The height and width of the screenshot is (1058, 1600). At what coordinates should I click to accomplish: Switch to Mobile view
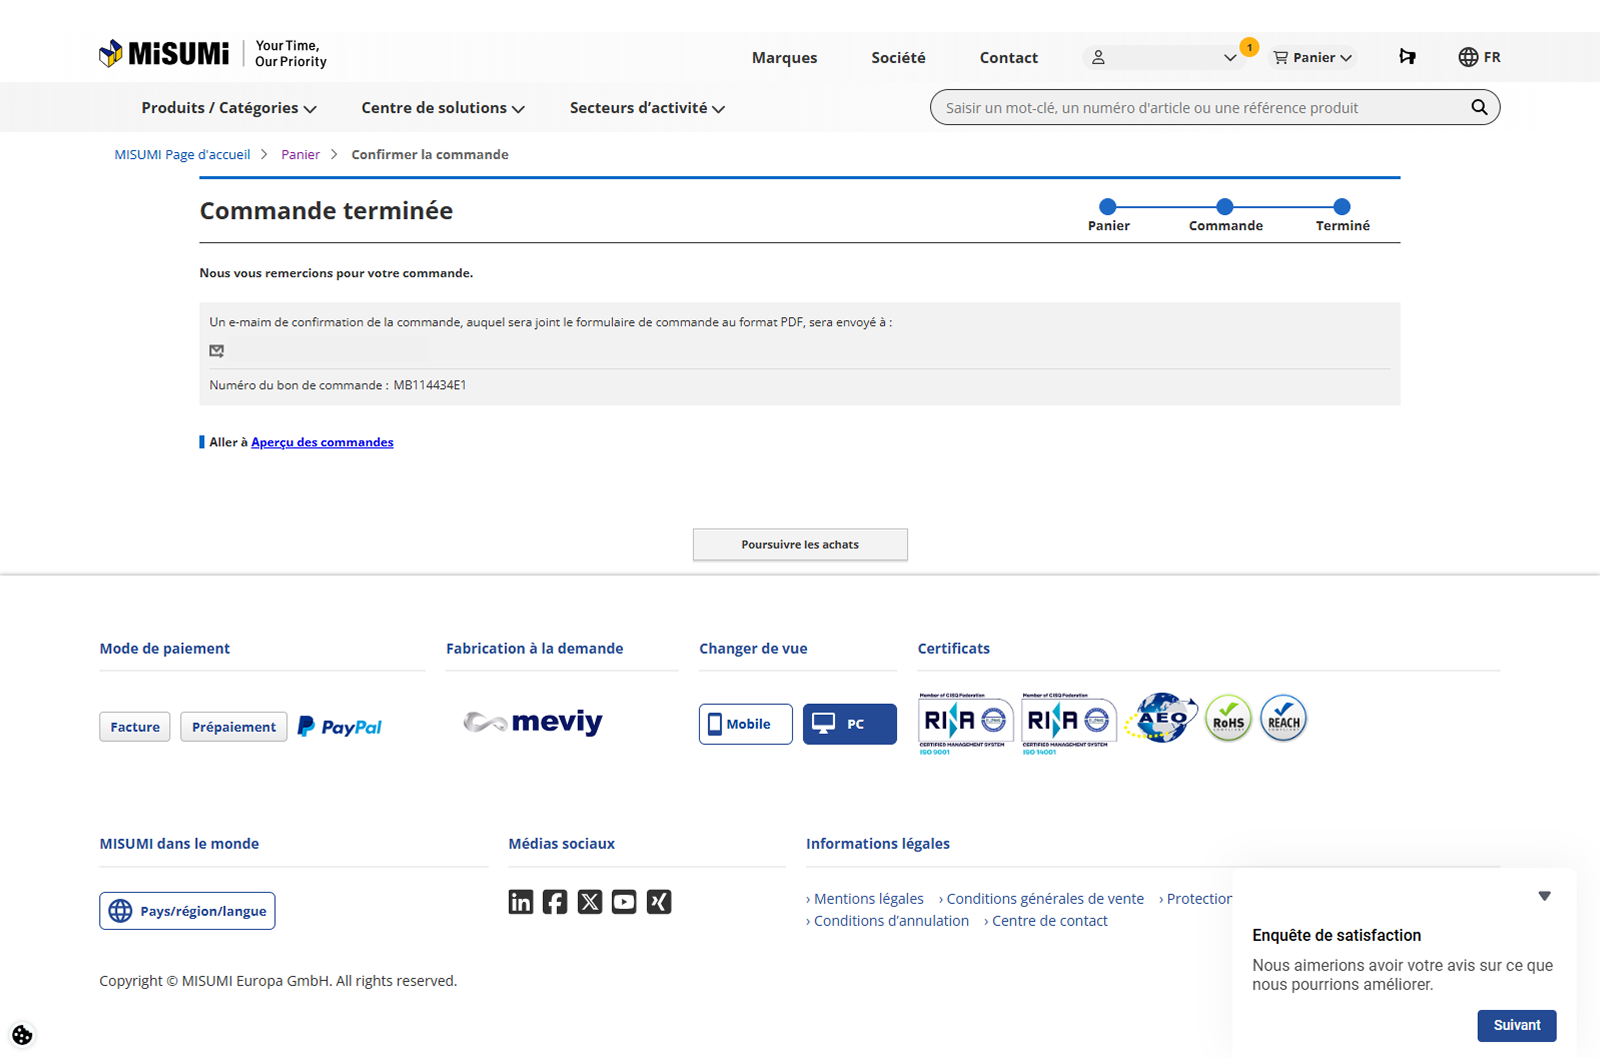(745, 724)
